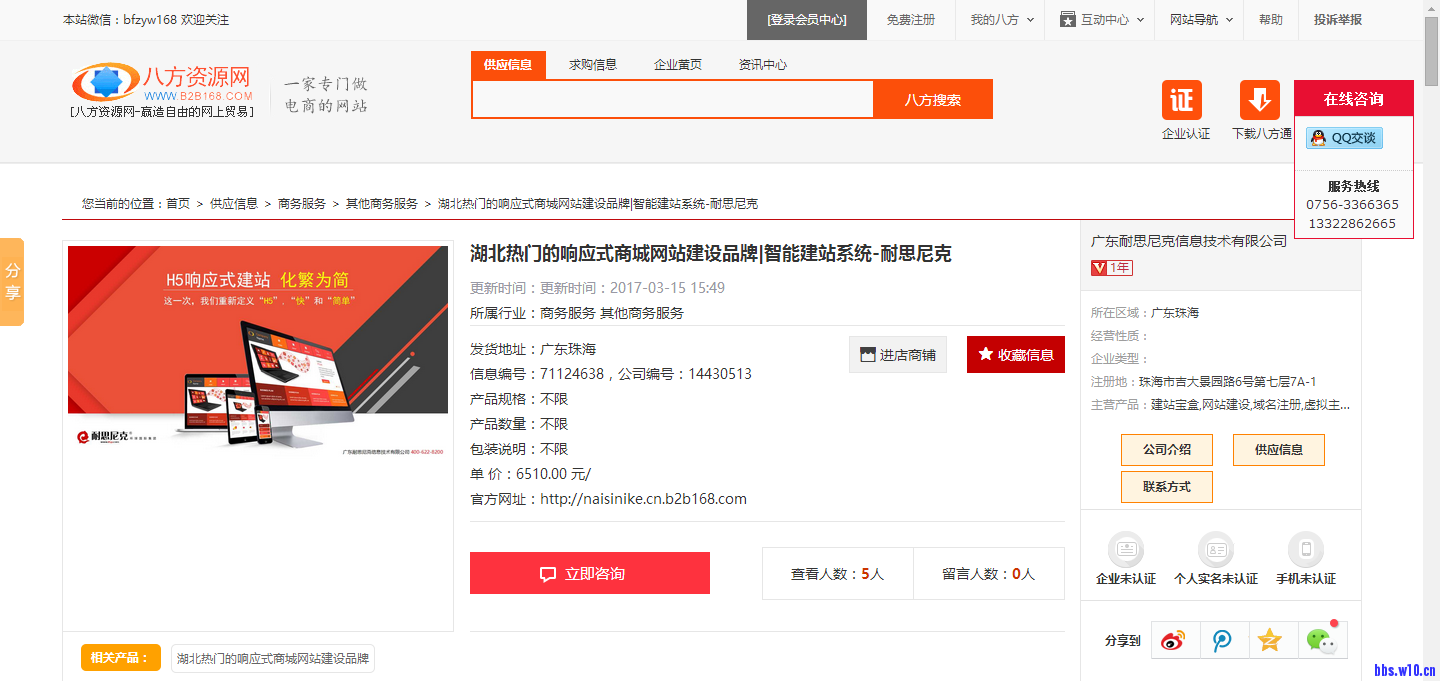1440x681 pixels.
Task: Open 免费注册 registration link
Action: [x=911, y=20]
